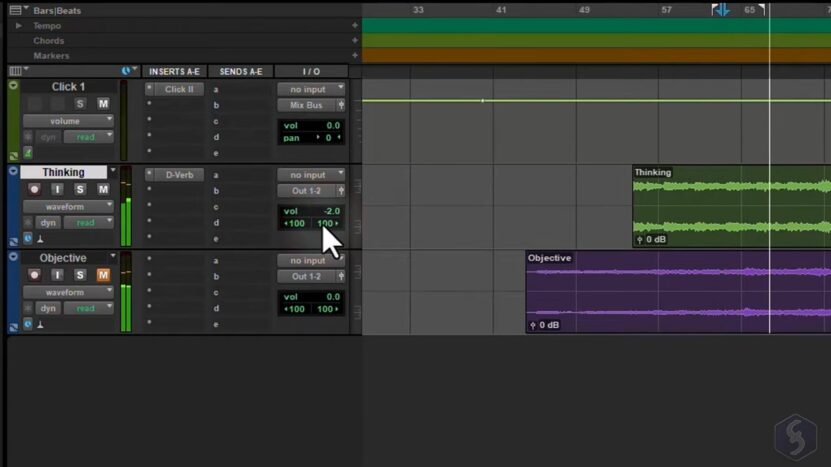Click the D-Verb insert bypass selector
The height and width of the screenshot is (467, 831).
tap(149, 174)
